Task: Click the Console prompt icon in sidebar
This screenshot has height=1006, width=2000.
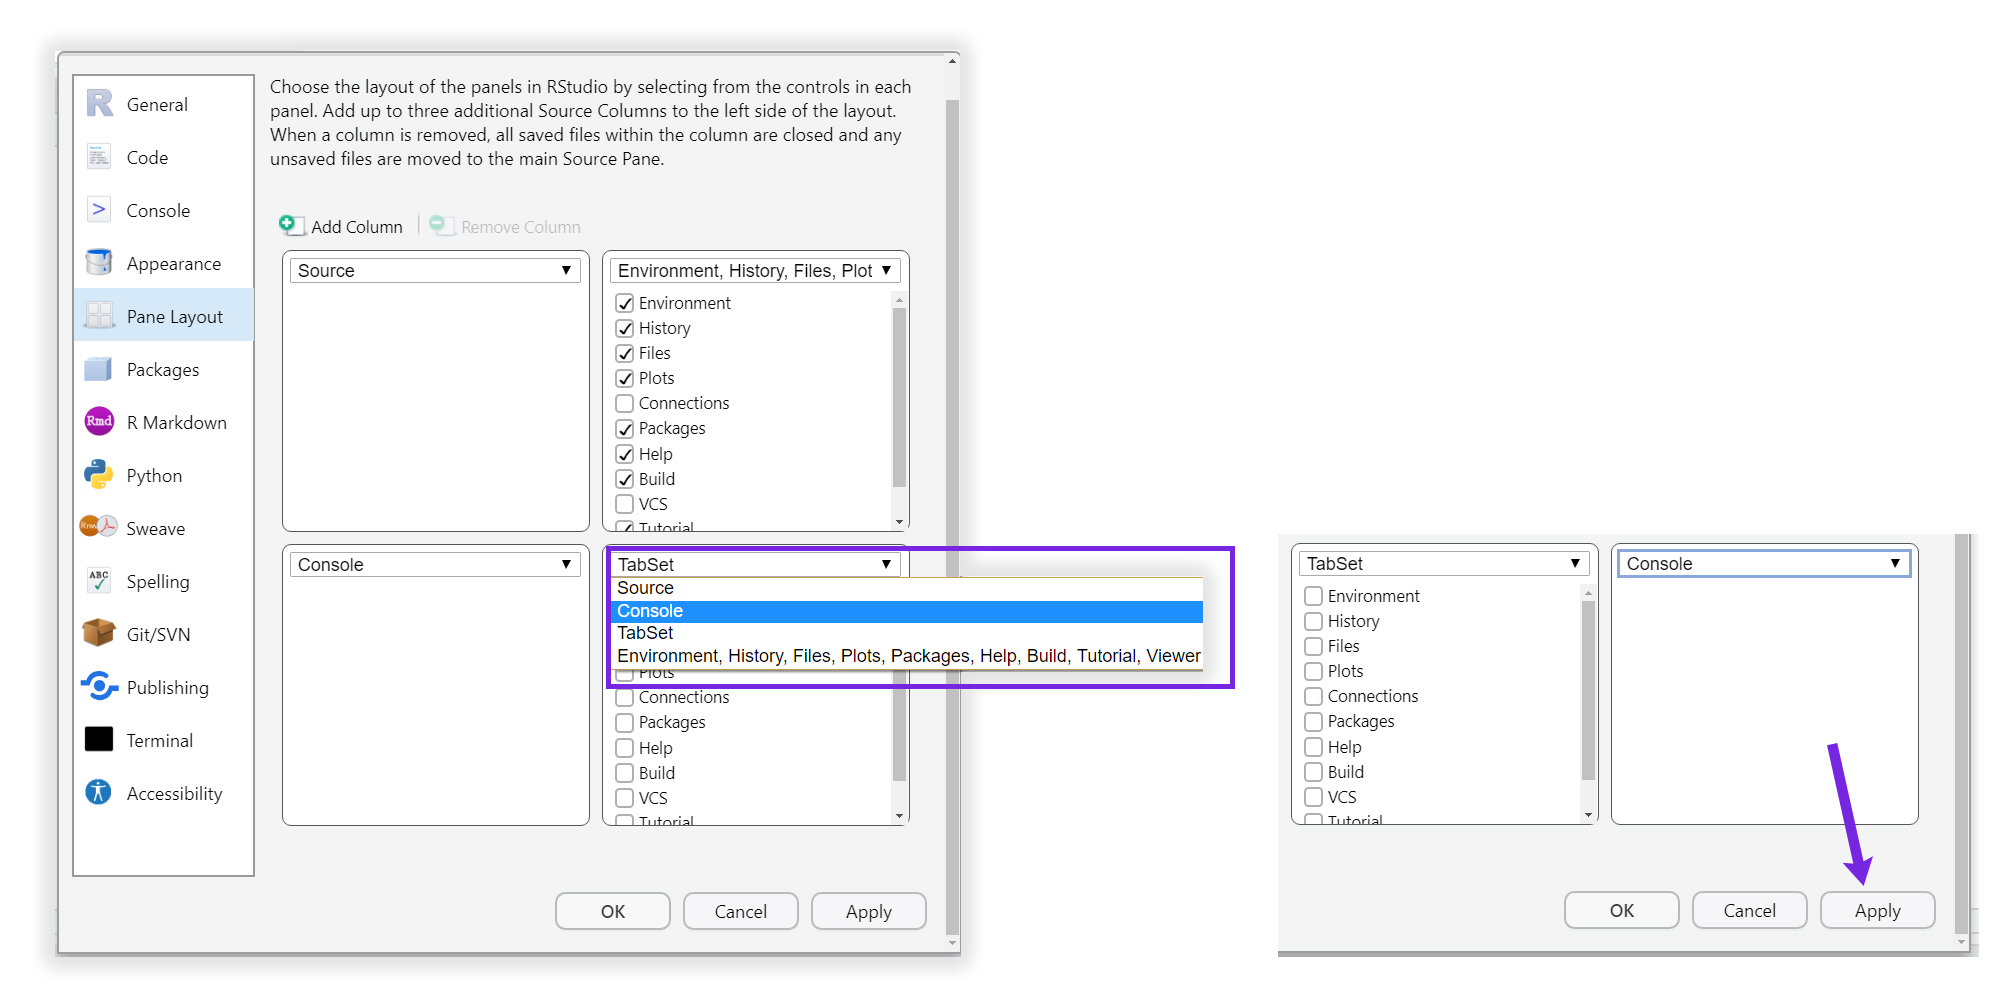Action: pyautogui.click(x=99, y=209)
